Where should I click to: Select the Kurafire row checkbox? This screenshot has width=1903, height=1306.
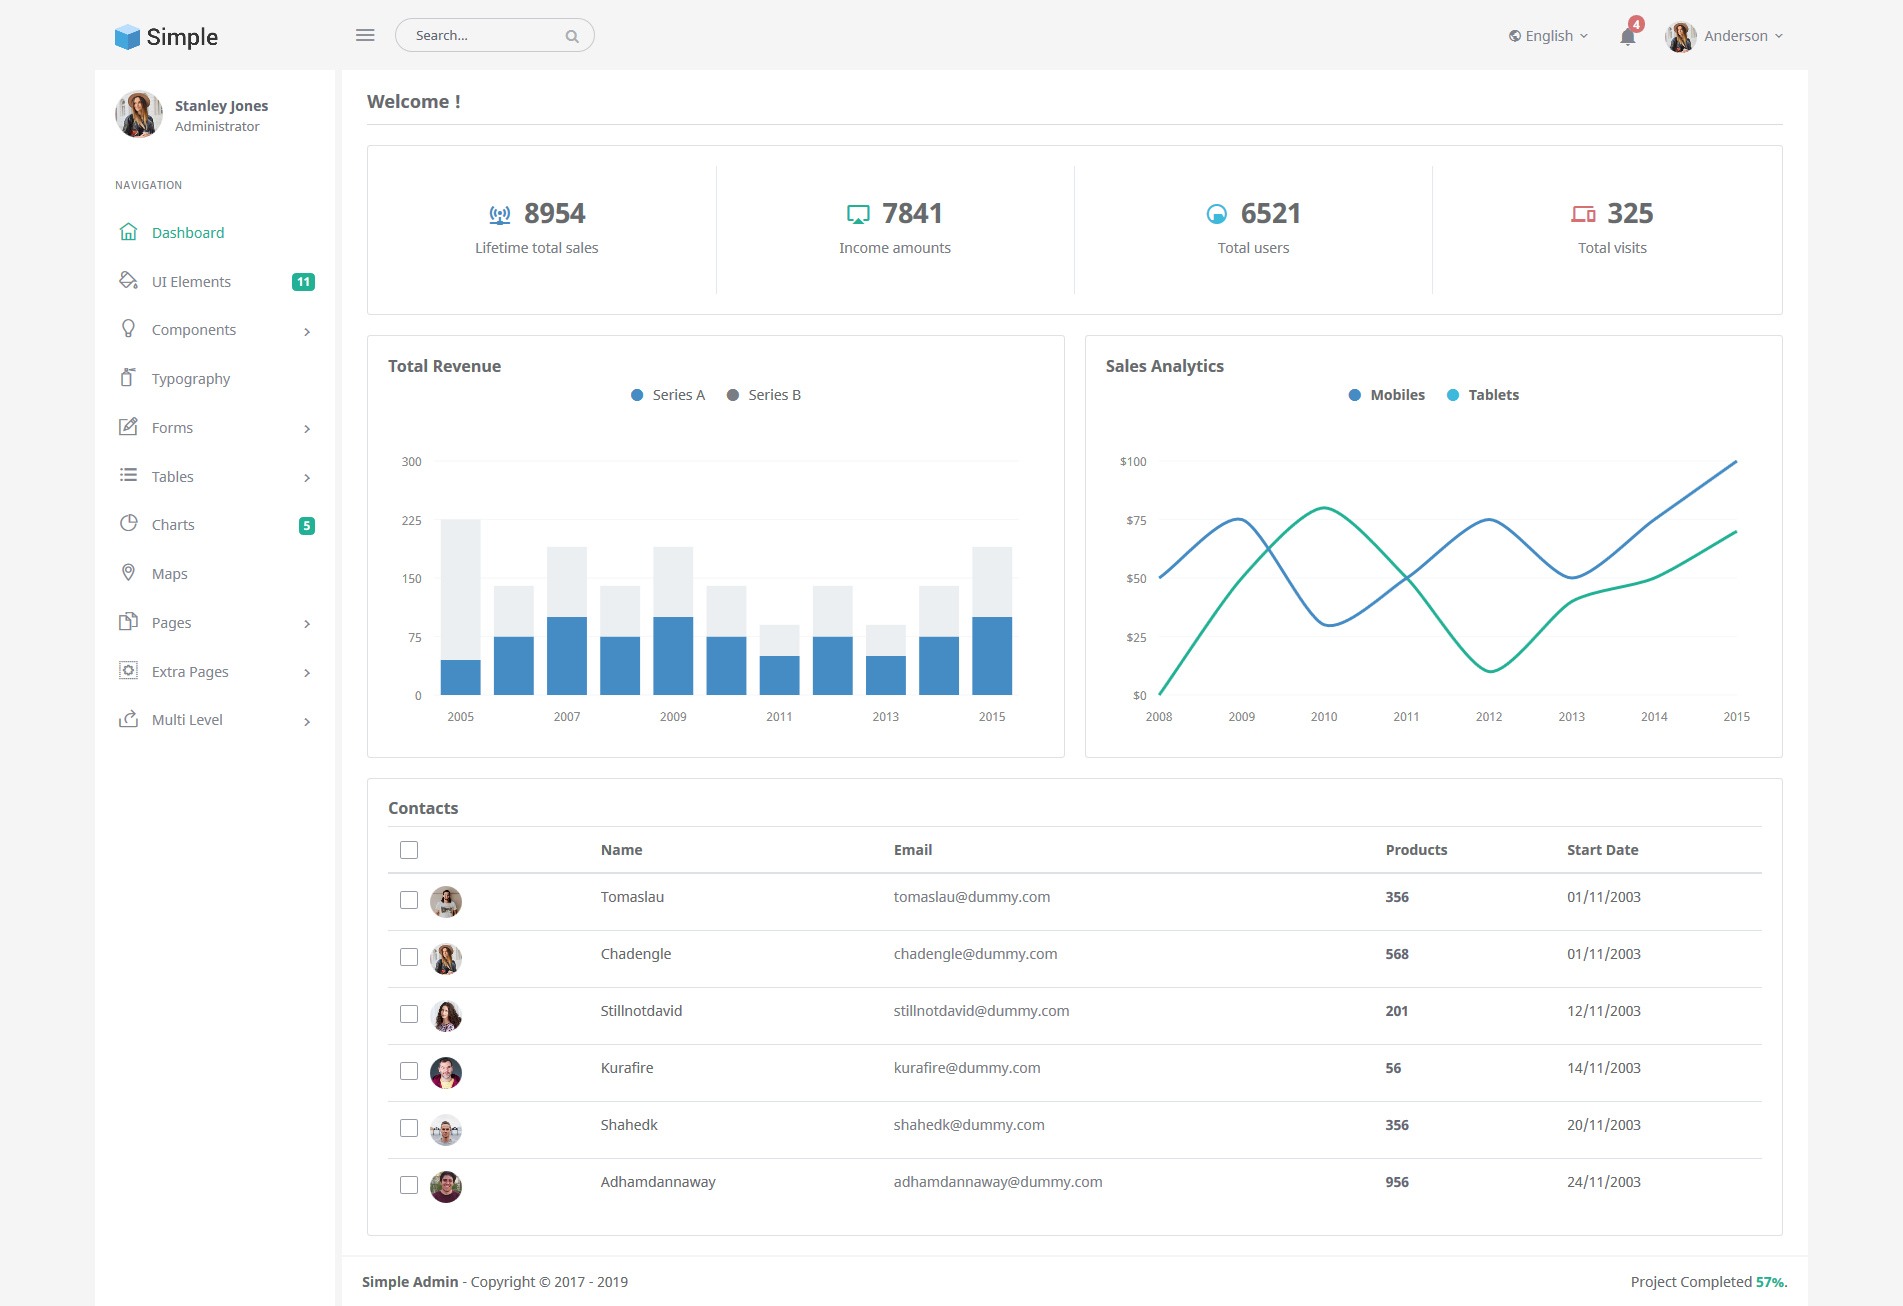pyautogui.click(x=409, y=1071)
